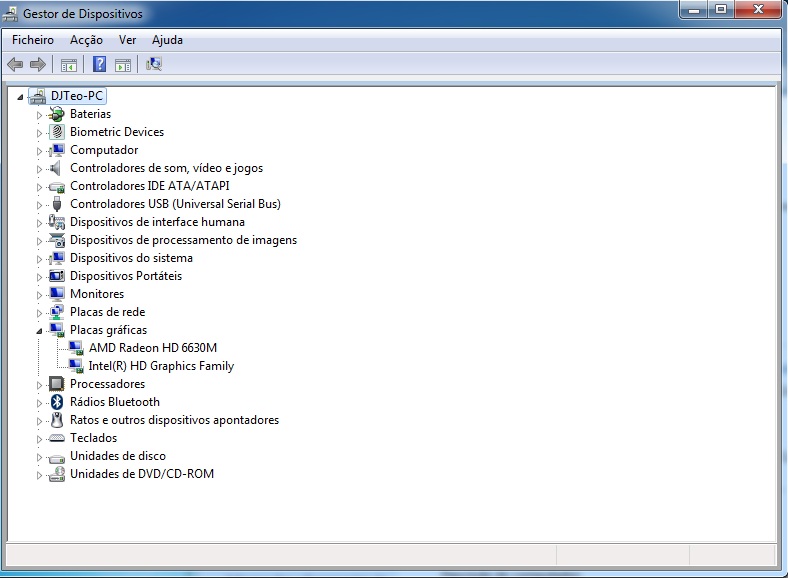Click the IDE ATA/ATAPI controller icon
Image resolution: width=788 pixels, height=578 pixels.
[57, 187]
